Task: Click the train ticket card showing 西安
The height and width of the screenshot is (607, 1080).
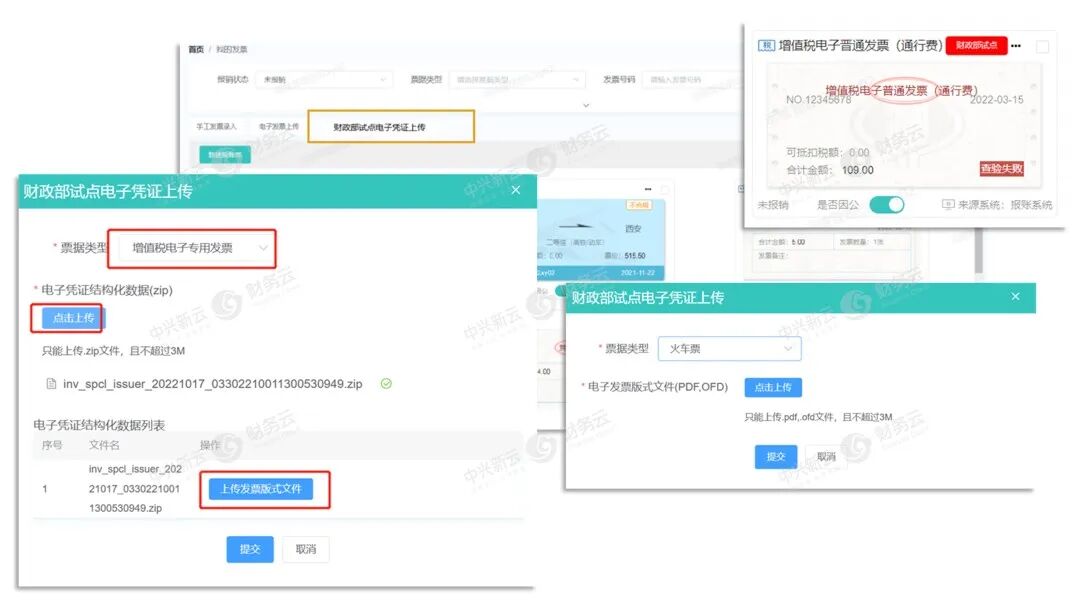Action: 601,239
